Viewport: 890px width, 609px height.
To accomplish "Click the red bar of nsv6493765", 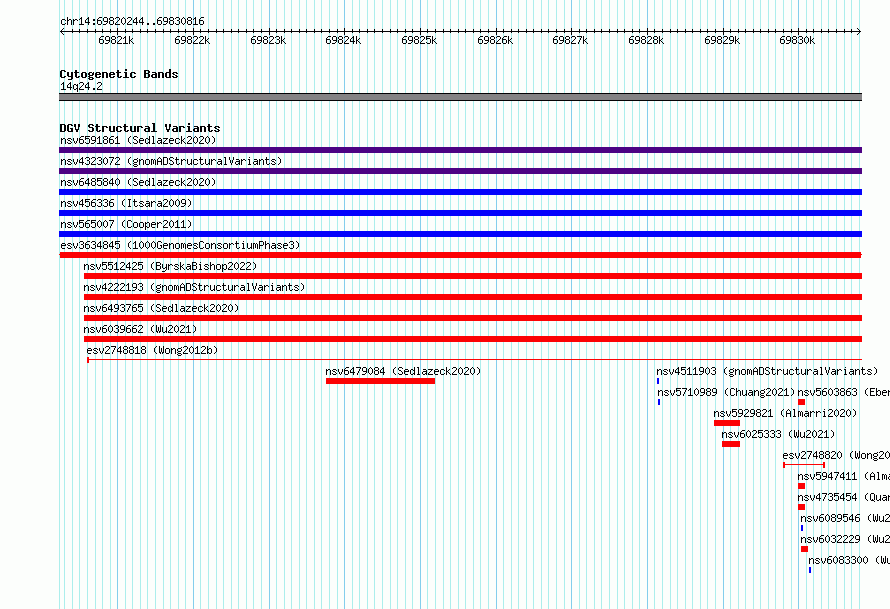I will [473, 318].
